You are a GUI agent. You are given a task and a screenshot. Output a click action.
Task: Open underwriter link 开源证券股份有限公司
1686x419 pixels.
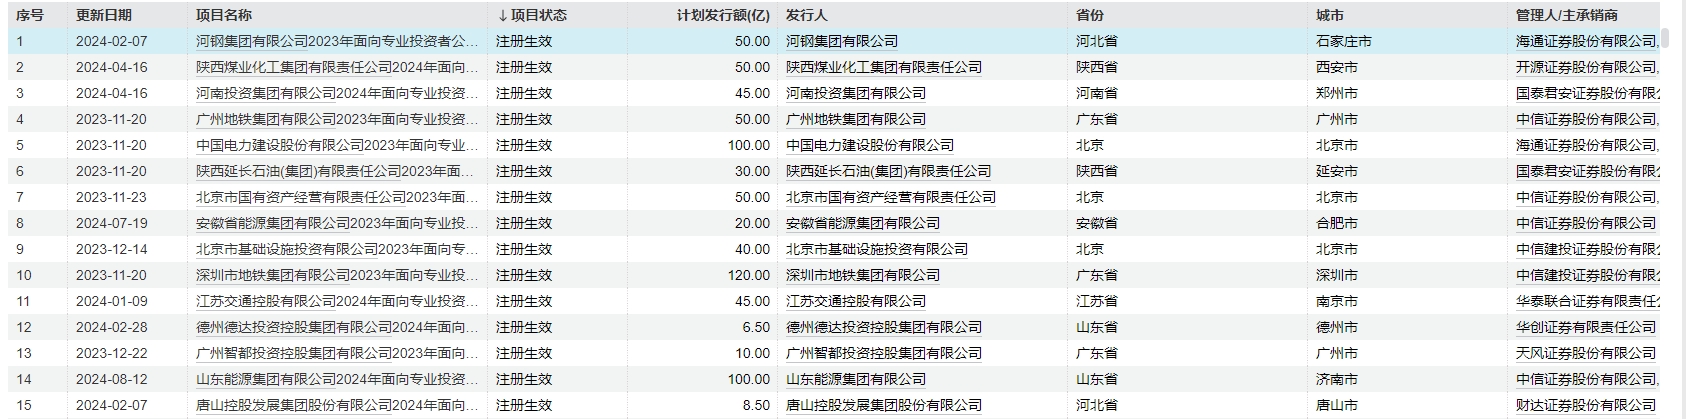(x=1586, y=68)
